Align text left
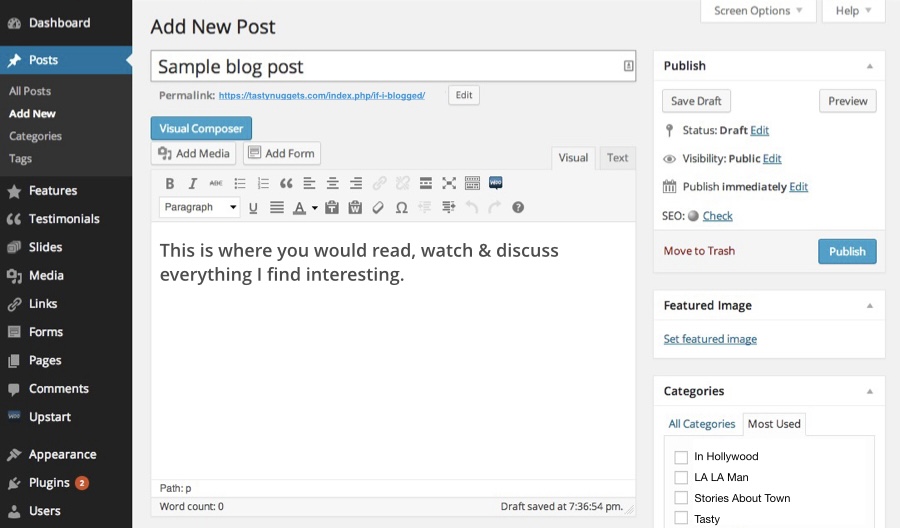Image resolution: width=900 pixels, height=528 pixels. click(309, 184)
